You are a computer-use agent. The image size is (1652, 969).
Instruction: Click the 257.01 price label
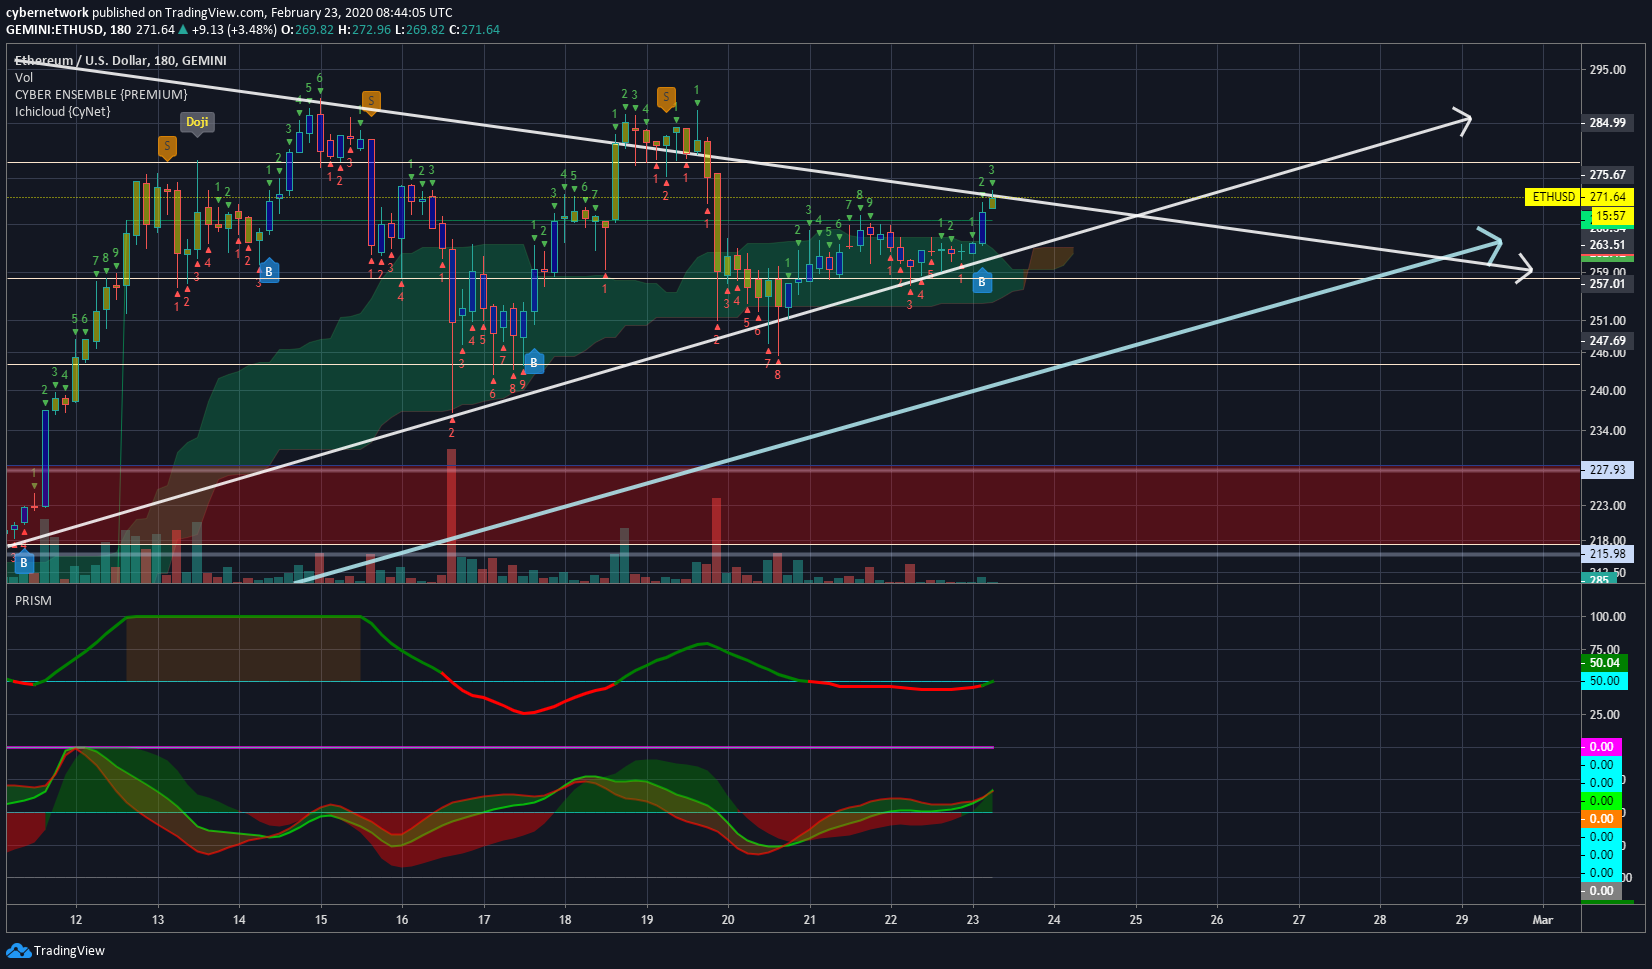coord(1608,284)
